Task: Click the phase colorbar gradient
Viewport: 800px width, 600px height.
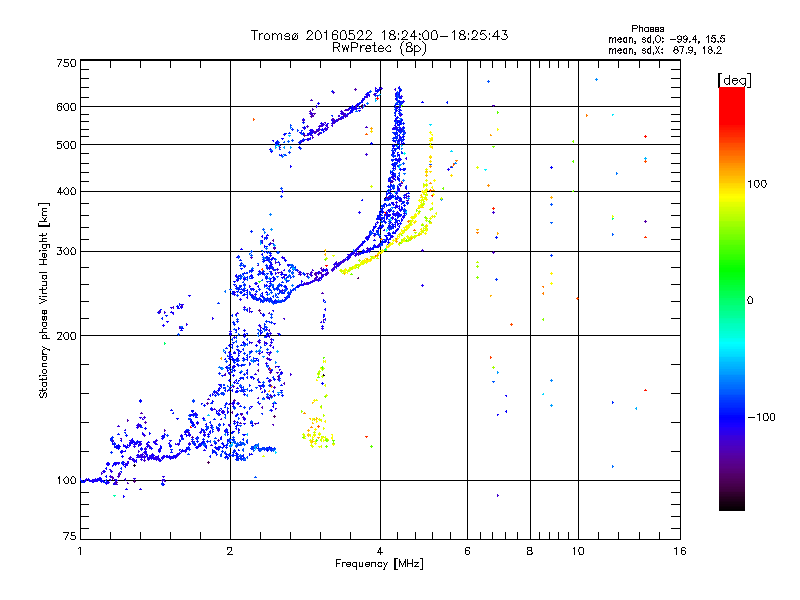Action: [x=732, y=298]
